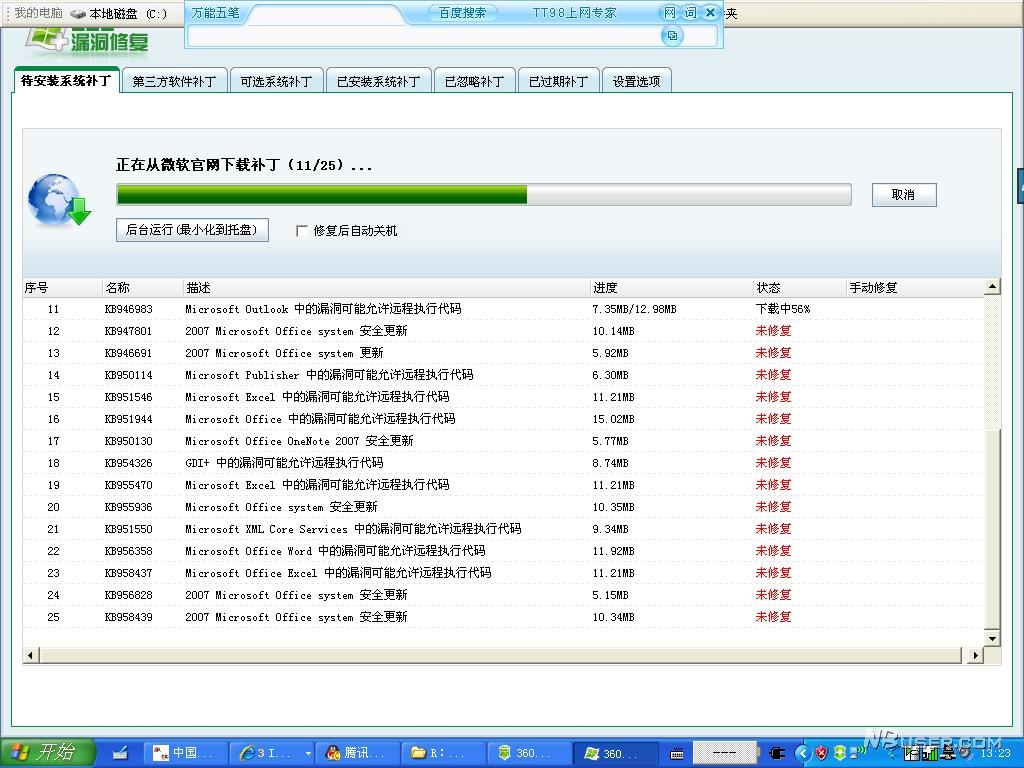Expand the hidden tray icons arrow
1024x768 pixels.
click(x=803, y=753)
